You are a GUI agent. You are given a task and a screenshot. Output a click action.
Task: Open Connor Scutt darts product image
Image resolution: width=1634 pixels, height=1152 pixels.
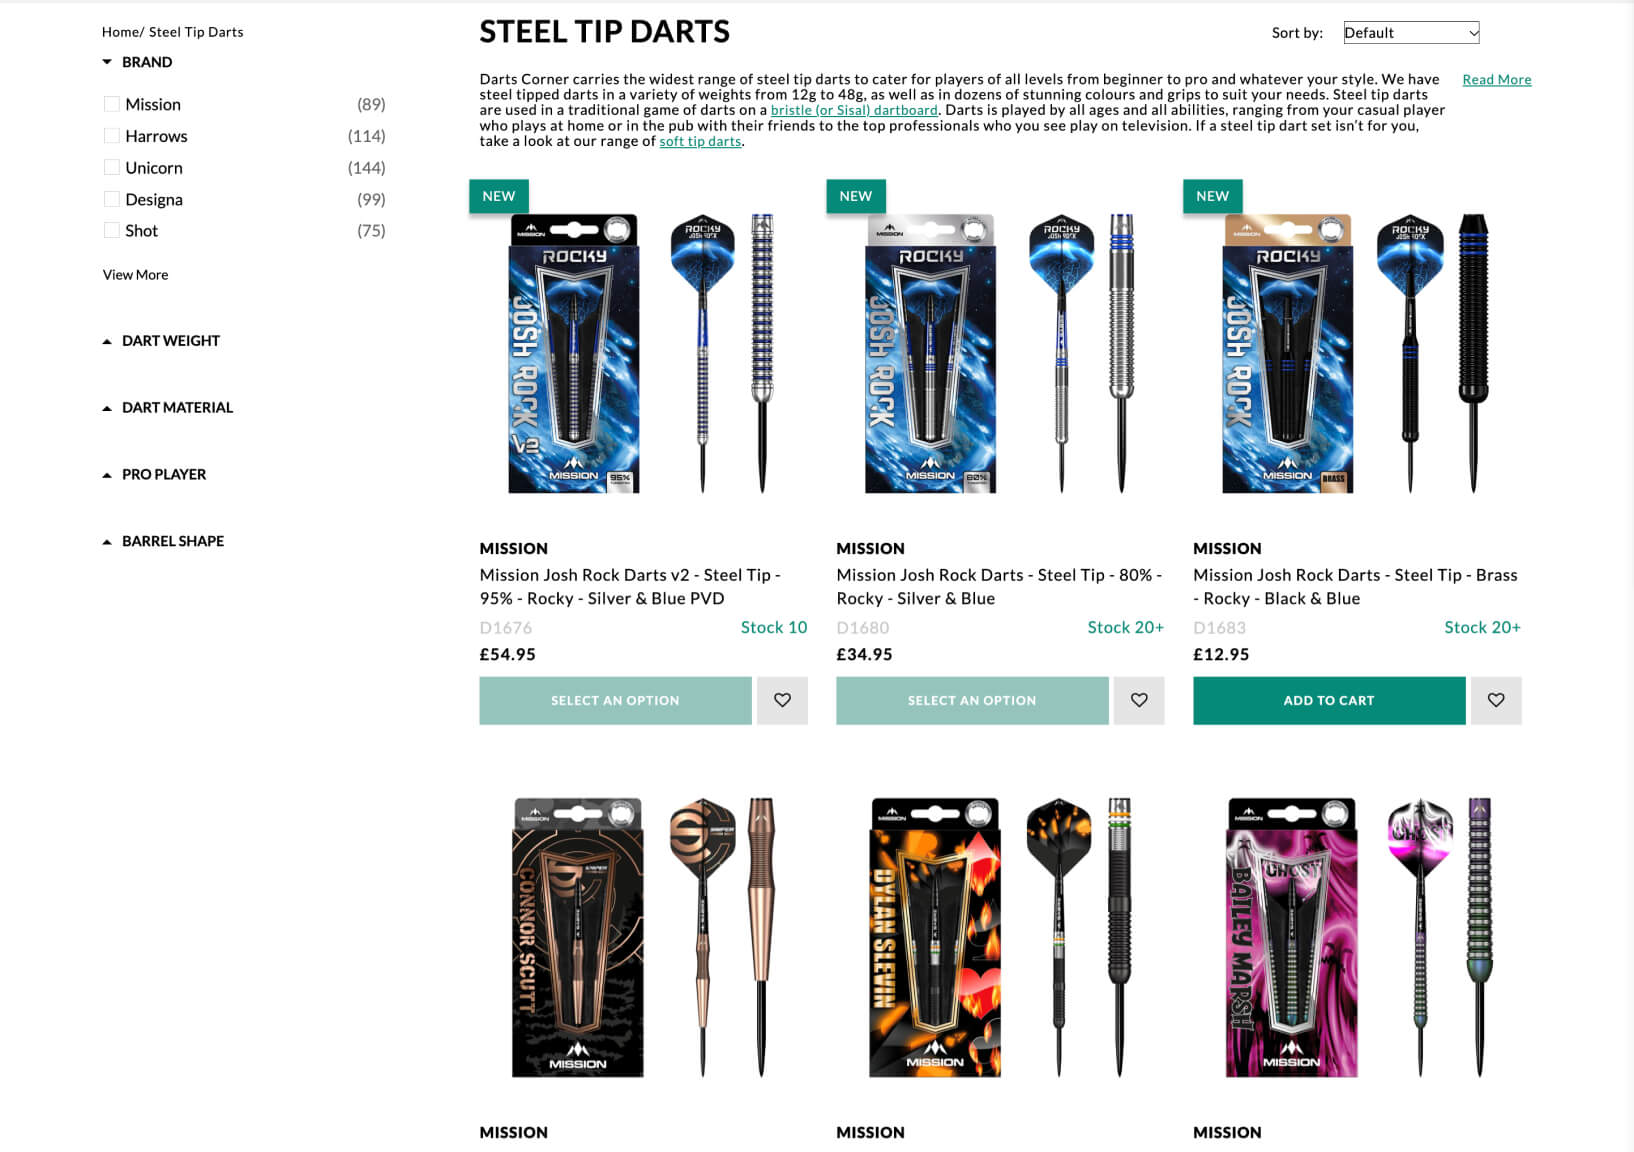[643, 937]
